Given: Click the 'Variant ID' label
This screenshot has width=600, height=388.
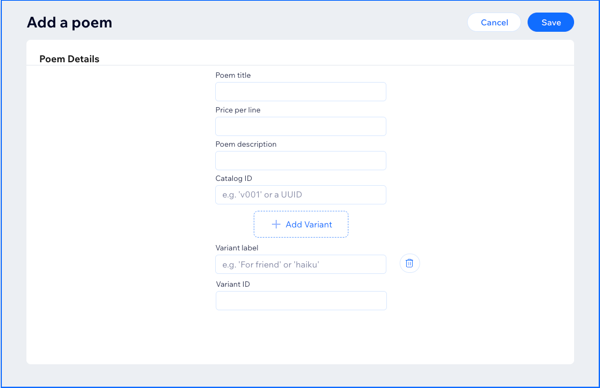Looking at the screenshot, I should coord(233,284).
